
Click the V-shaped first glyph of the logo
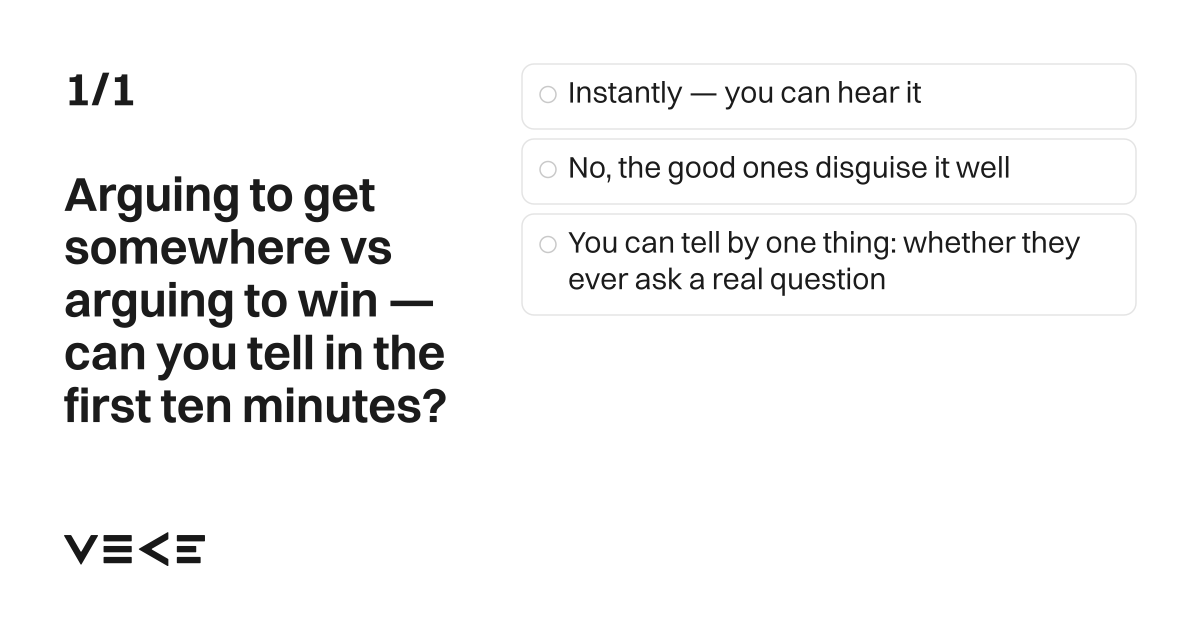click(x=81, y=550)
